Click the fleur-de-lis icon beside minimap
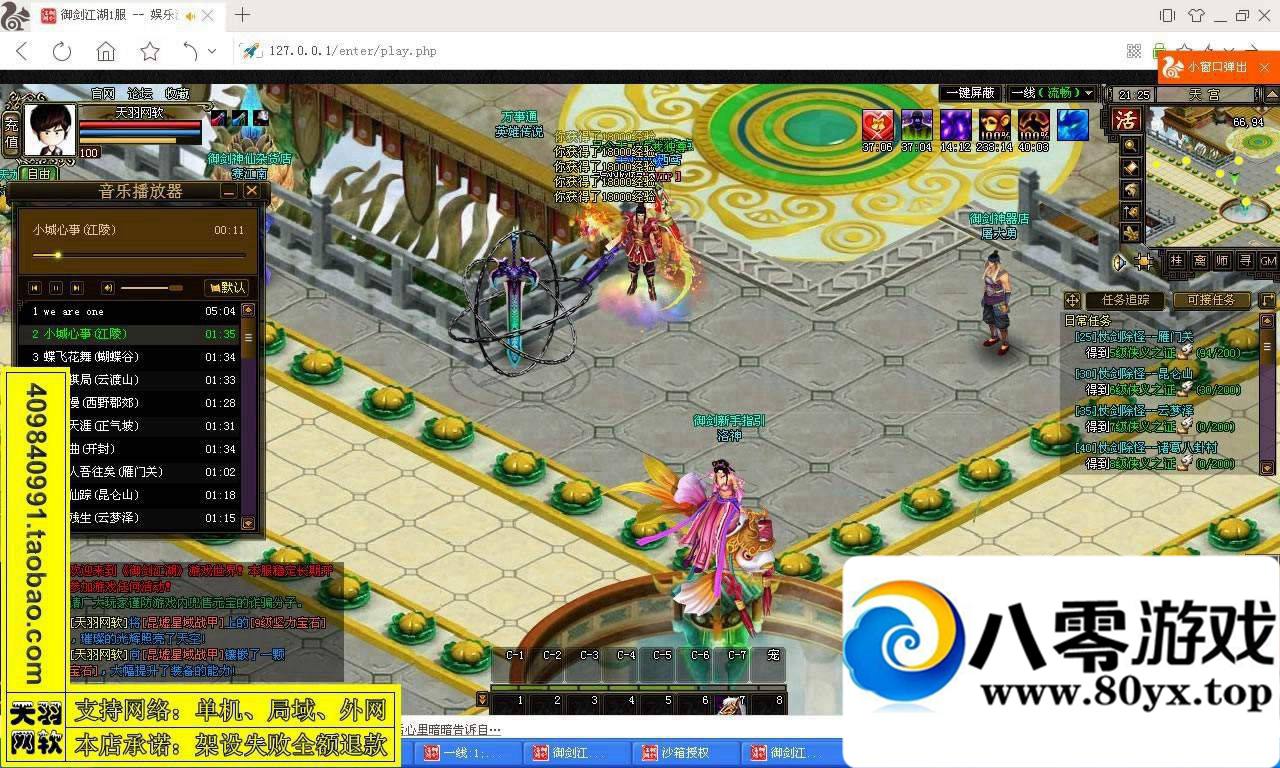Screen dimensions: 1280x768 [x=1130, y=233]
